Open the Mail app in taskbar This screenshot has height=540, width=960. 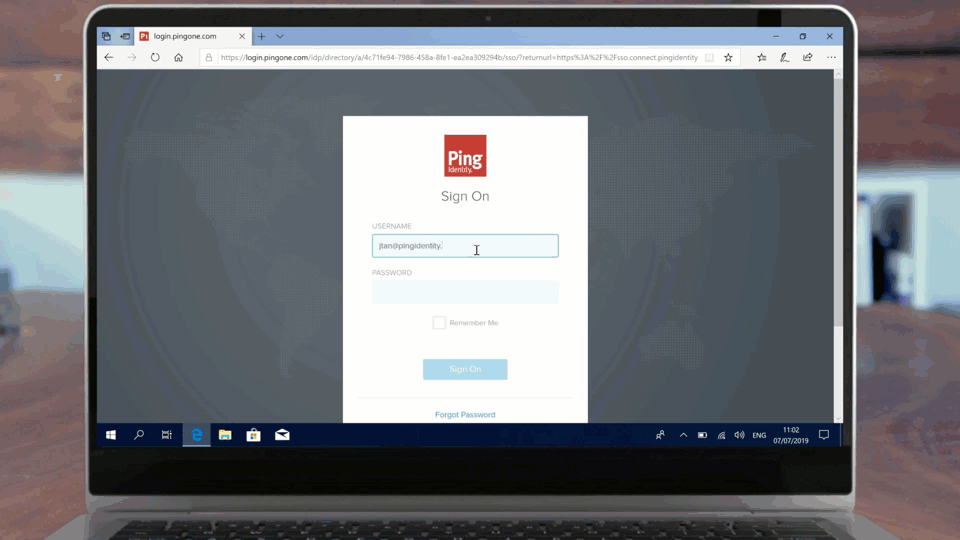tap(282, 435)
